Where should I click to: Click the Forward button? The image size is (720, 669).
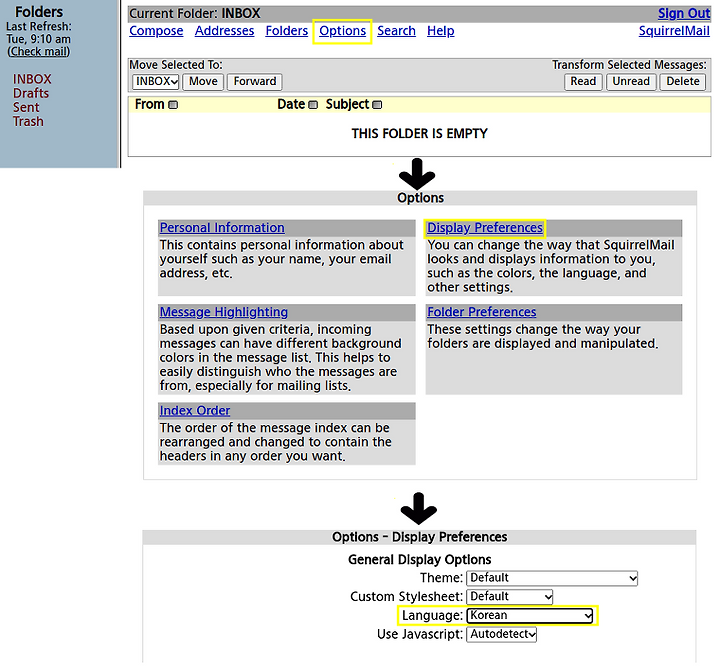255,82
